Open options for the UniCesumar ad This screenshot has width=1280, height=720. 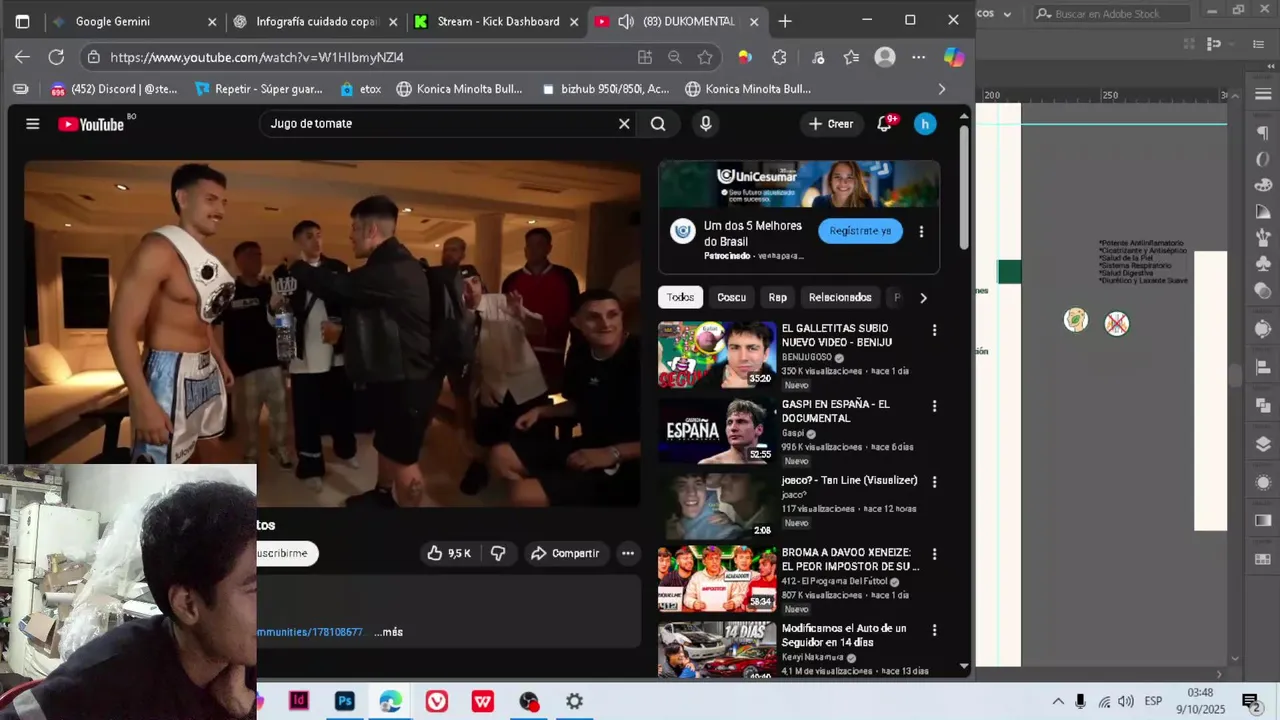coord(921,232)
